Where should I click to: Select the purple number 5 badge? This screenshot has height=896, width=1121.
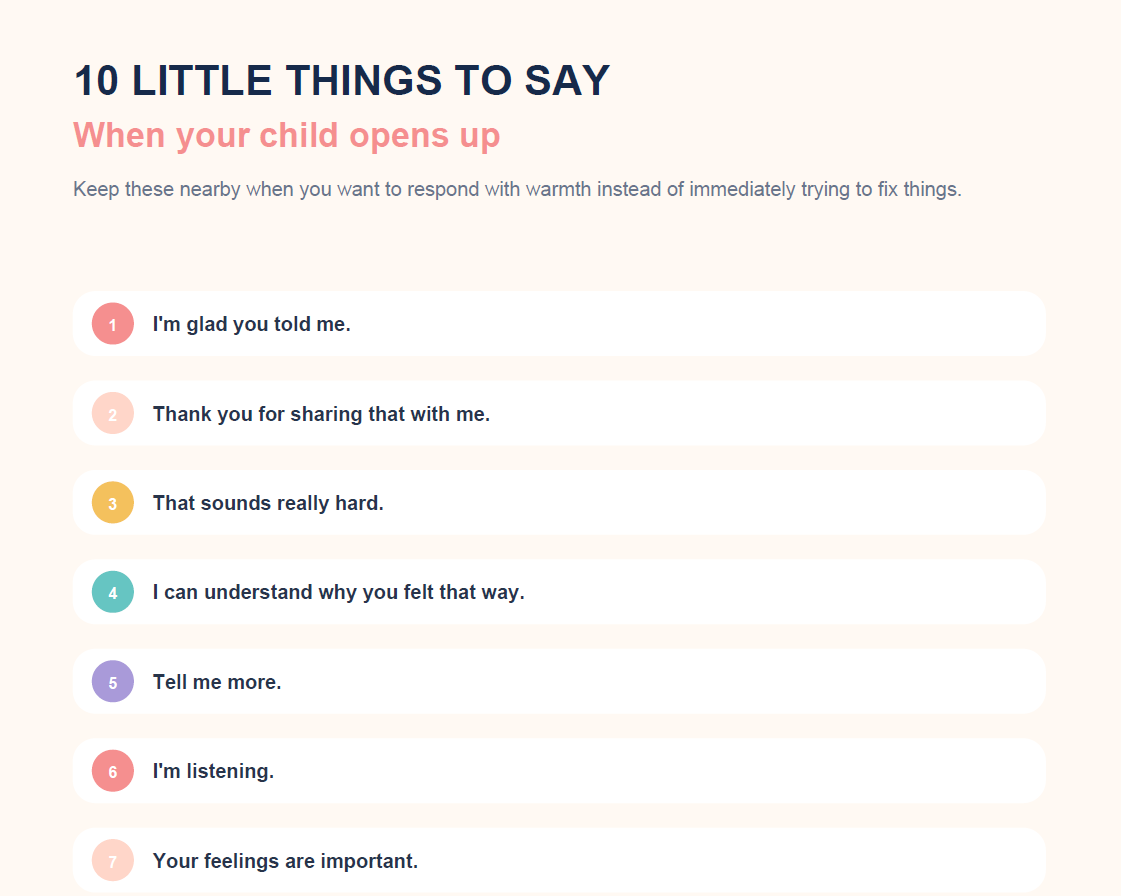(x=113, y=681)
